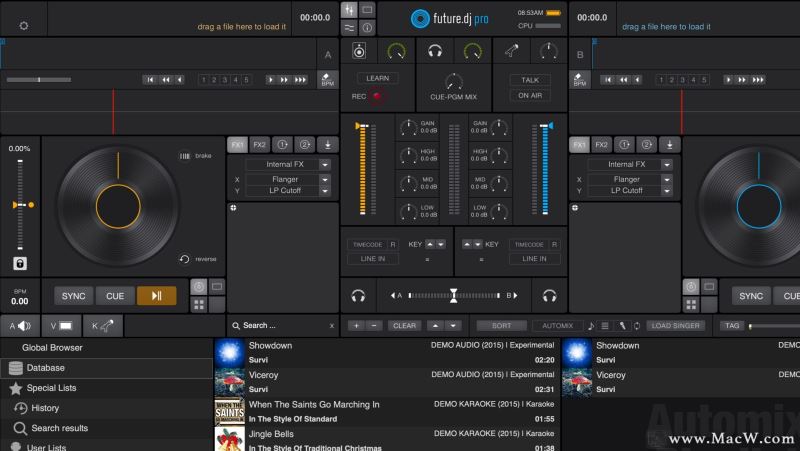Image resolution: width=800 pixels, height=451 pixels.
Task: Click the microphone icon
Action: point(512,51)
